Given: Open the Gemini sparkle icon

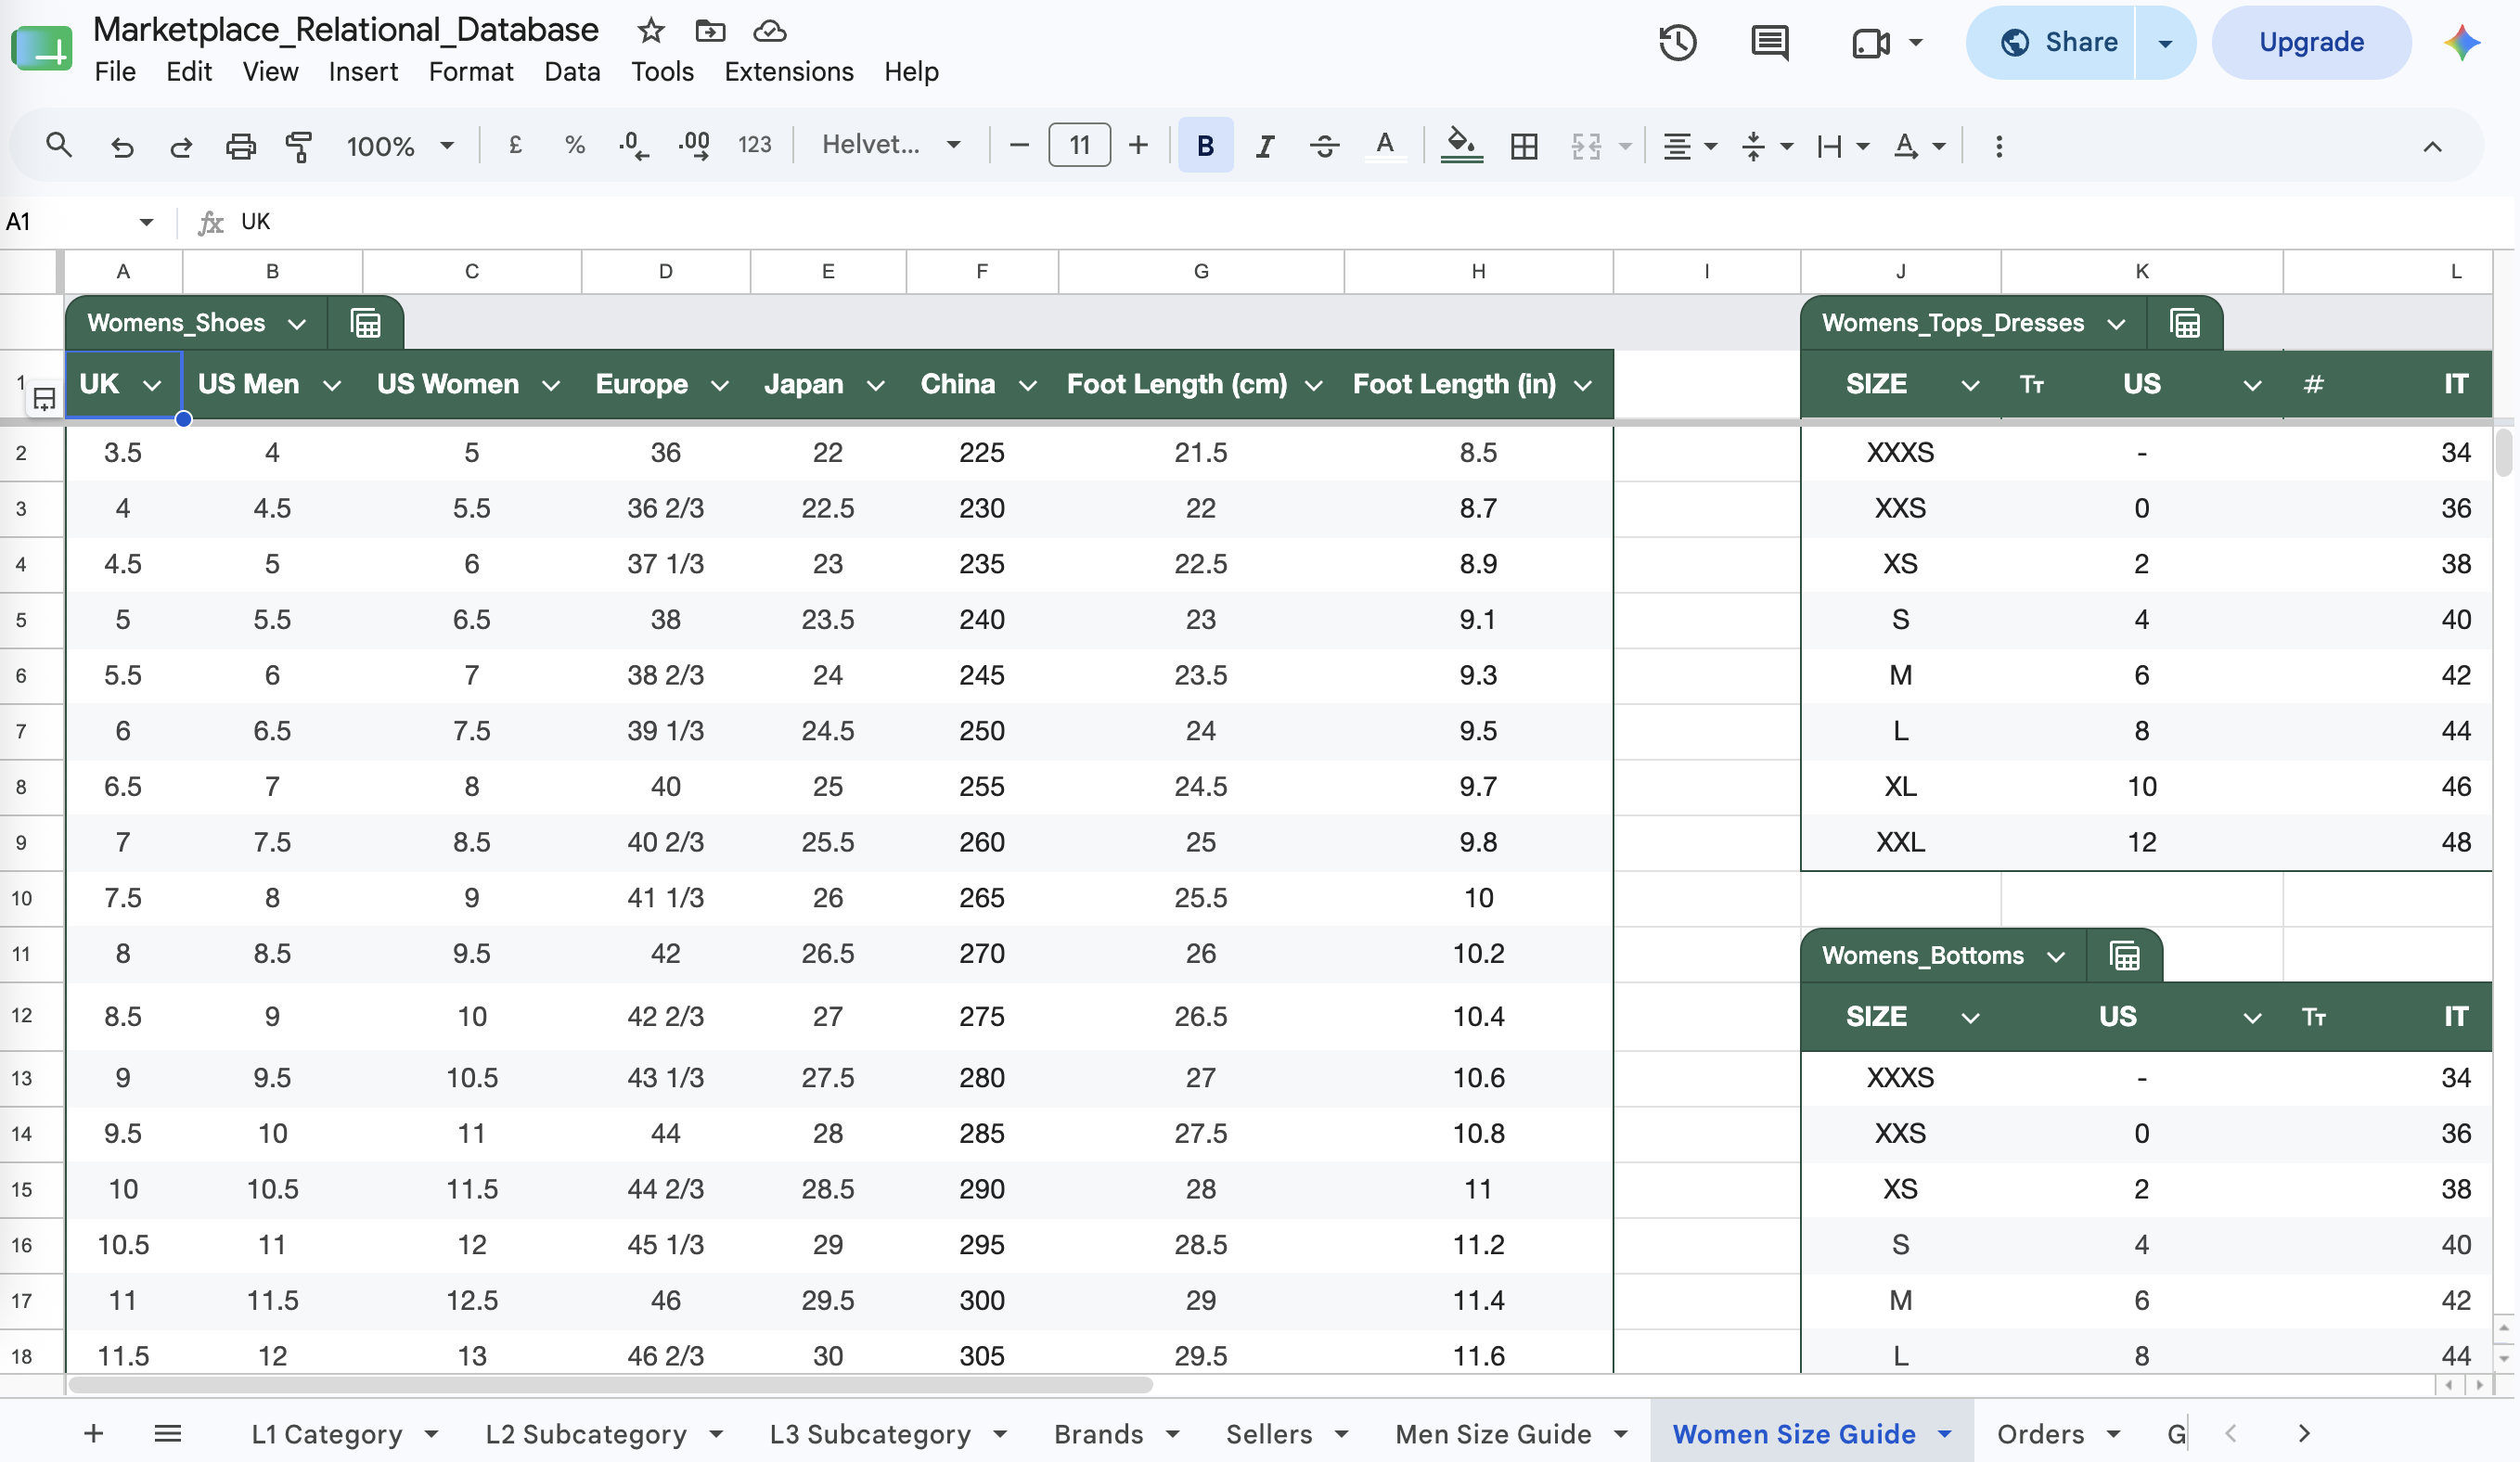Looking at the screenshot, I should point(2461,42).
